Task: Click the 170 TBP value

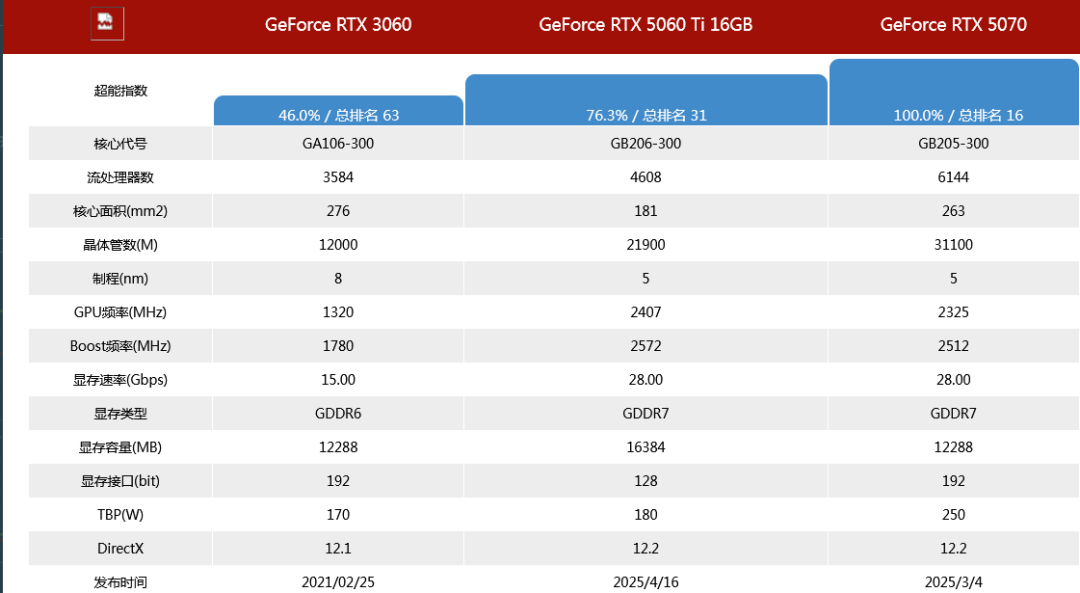Action: tap(338, 514)
